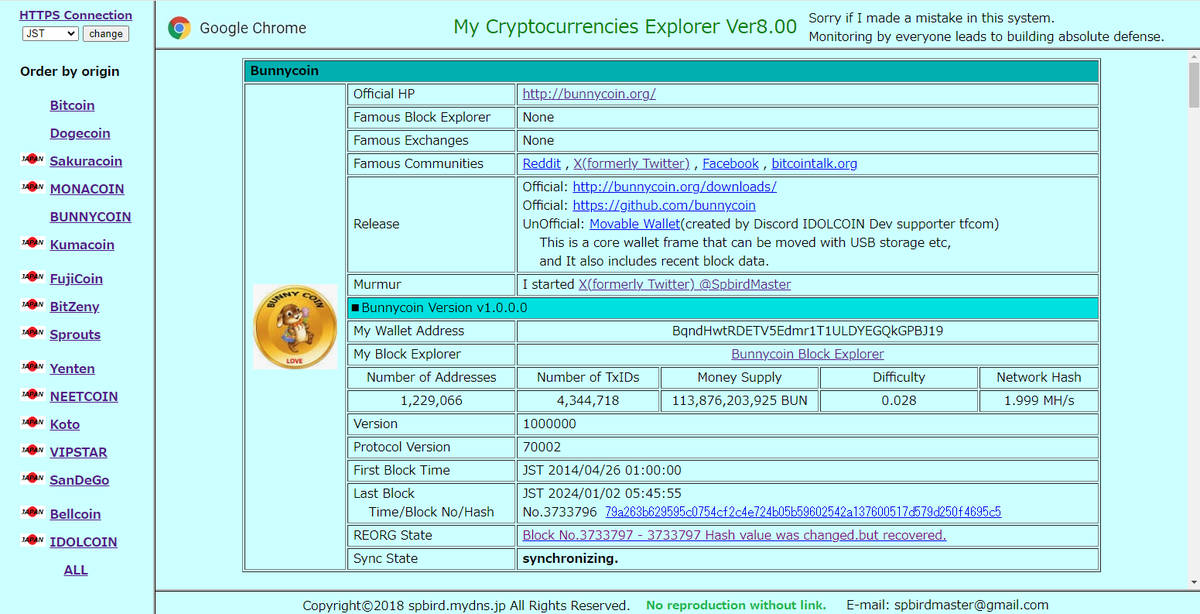The height and width of the screenshot is (614, 1200).
Task: Open Sprouts in the sidebar
Action: pos(75,335)
